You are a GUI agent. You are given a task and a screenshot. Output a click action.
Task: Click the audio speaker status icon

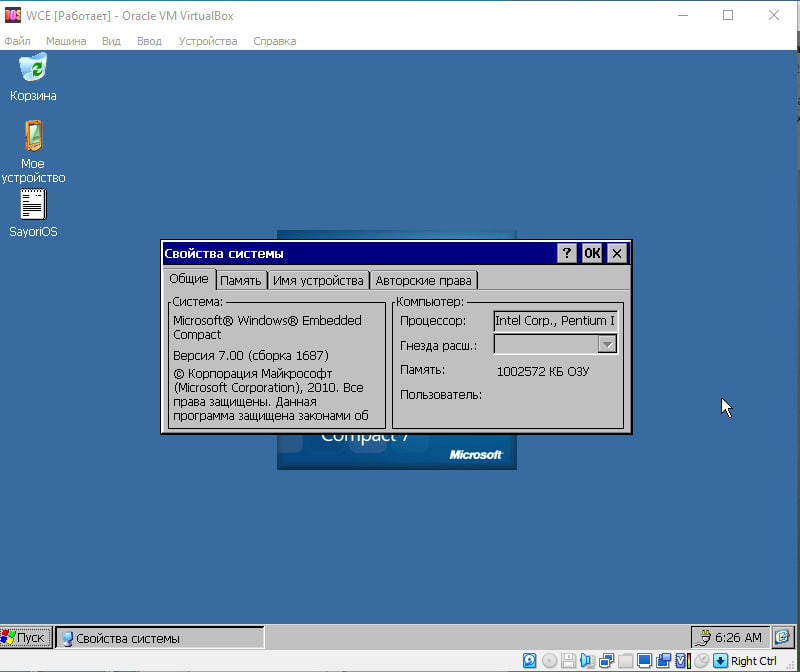(x=587, y=661)
